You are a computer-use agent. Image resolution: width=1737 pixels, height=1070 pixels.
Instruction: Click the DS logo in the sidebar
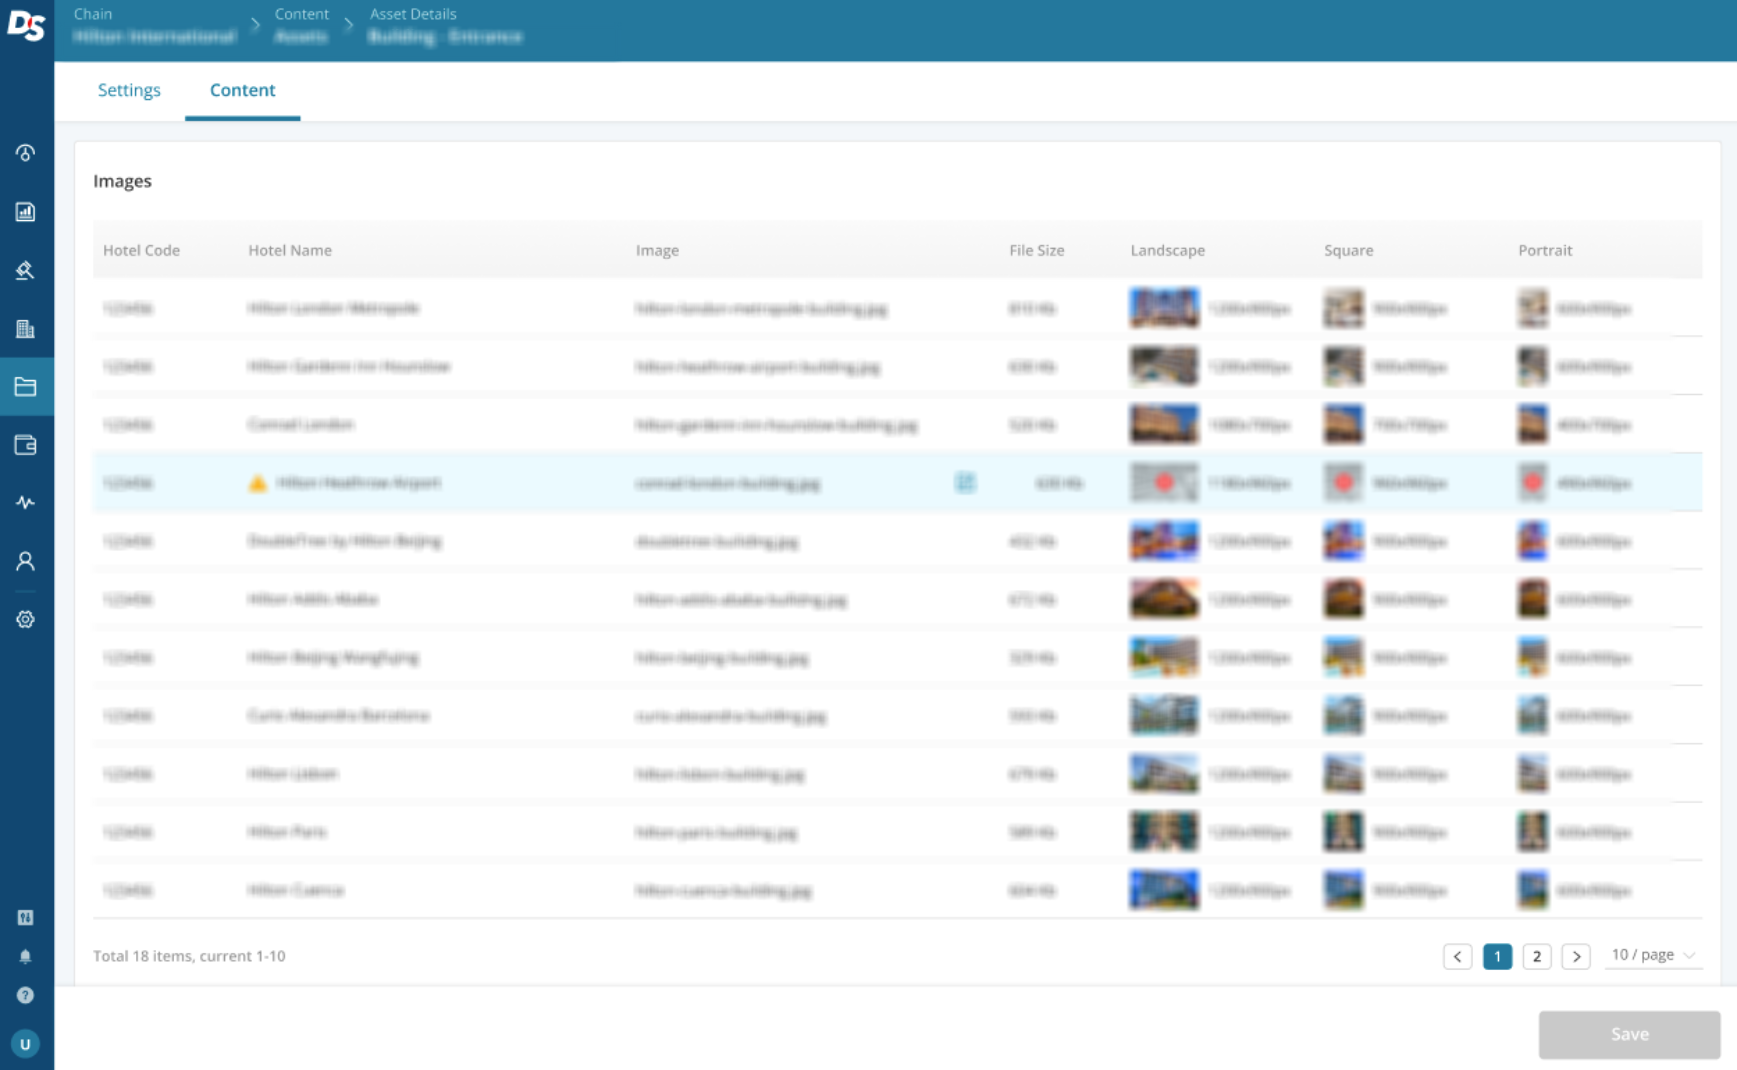point(26,24)
